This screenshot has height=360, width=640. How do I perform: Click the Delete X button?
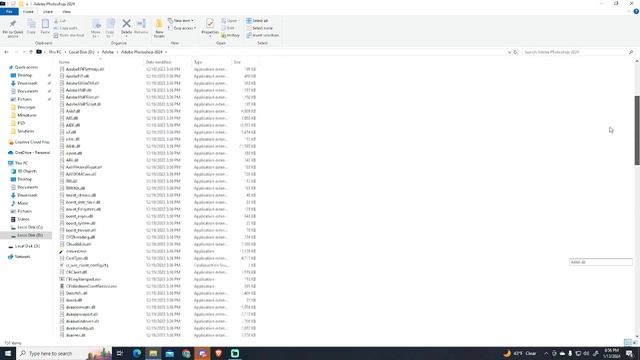tap(127, 24)
